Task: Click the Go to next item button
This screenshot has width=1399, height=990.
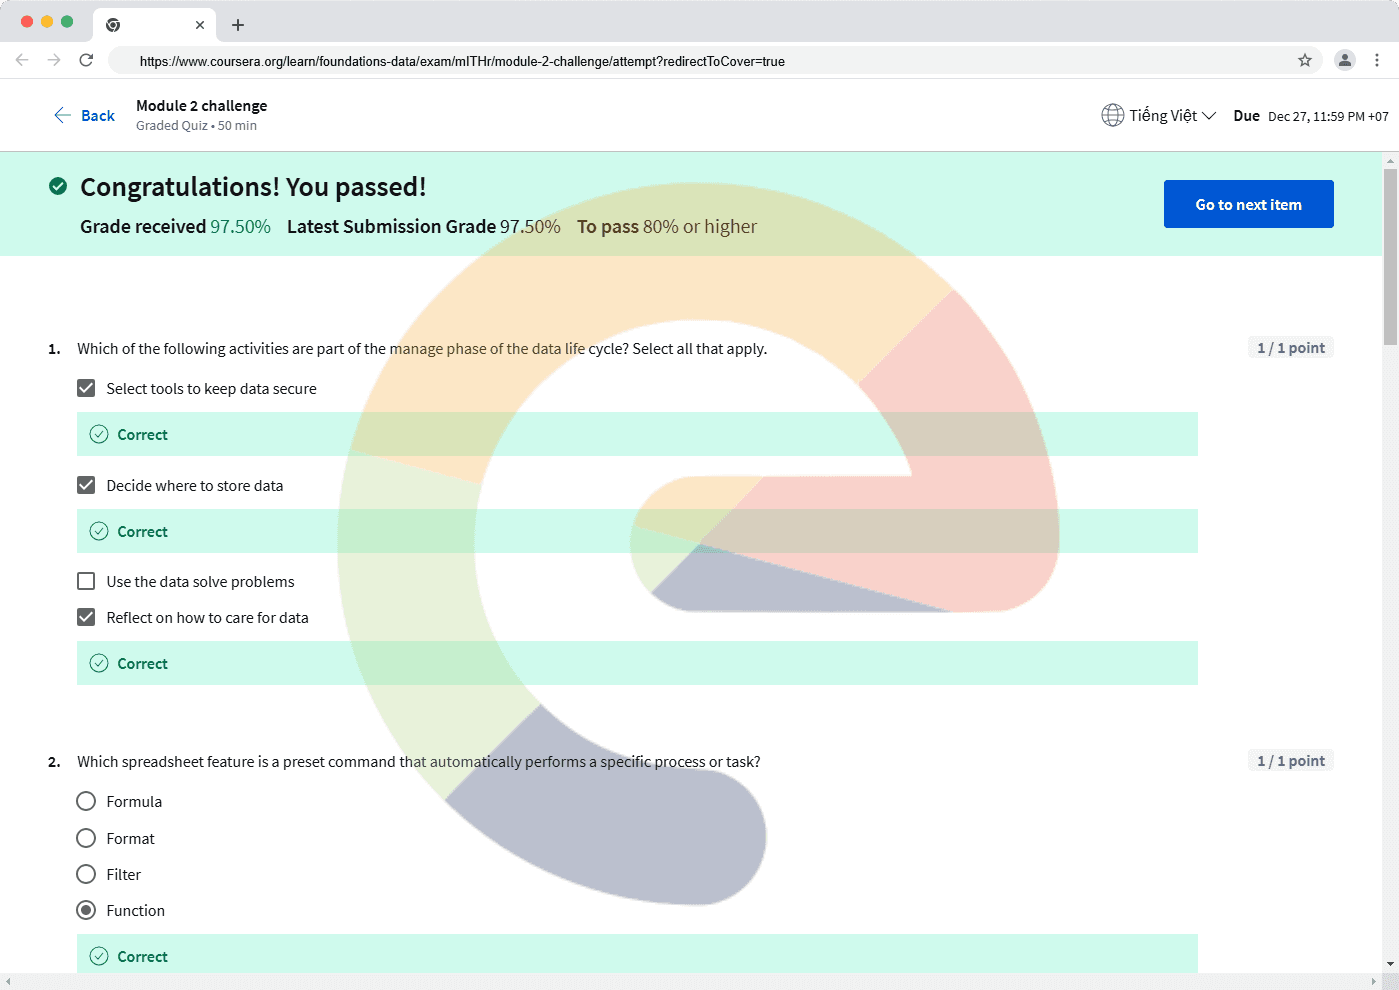Action: [1249, 204]
